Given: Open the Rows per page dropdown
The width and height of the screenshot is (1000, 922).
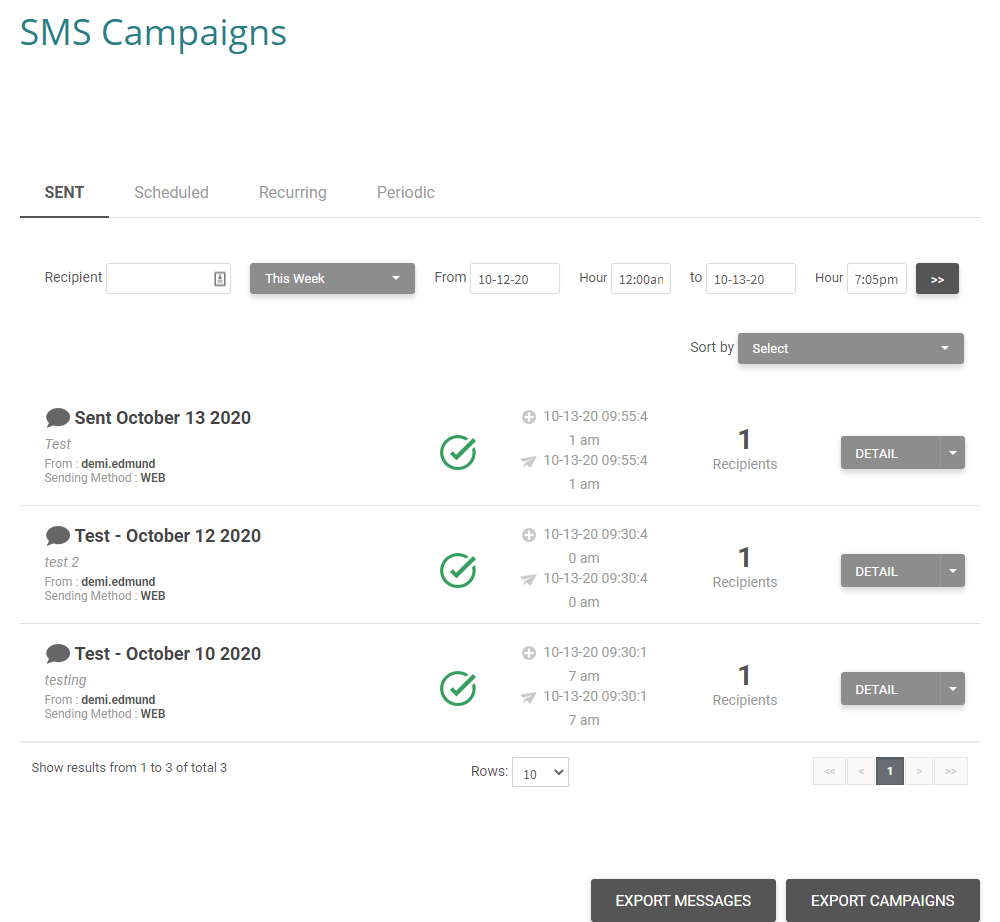Looking at the screenshot, I should pos(540,772).
